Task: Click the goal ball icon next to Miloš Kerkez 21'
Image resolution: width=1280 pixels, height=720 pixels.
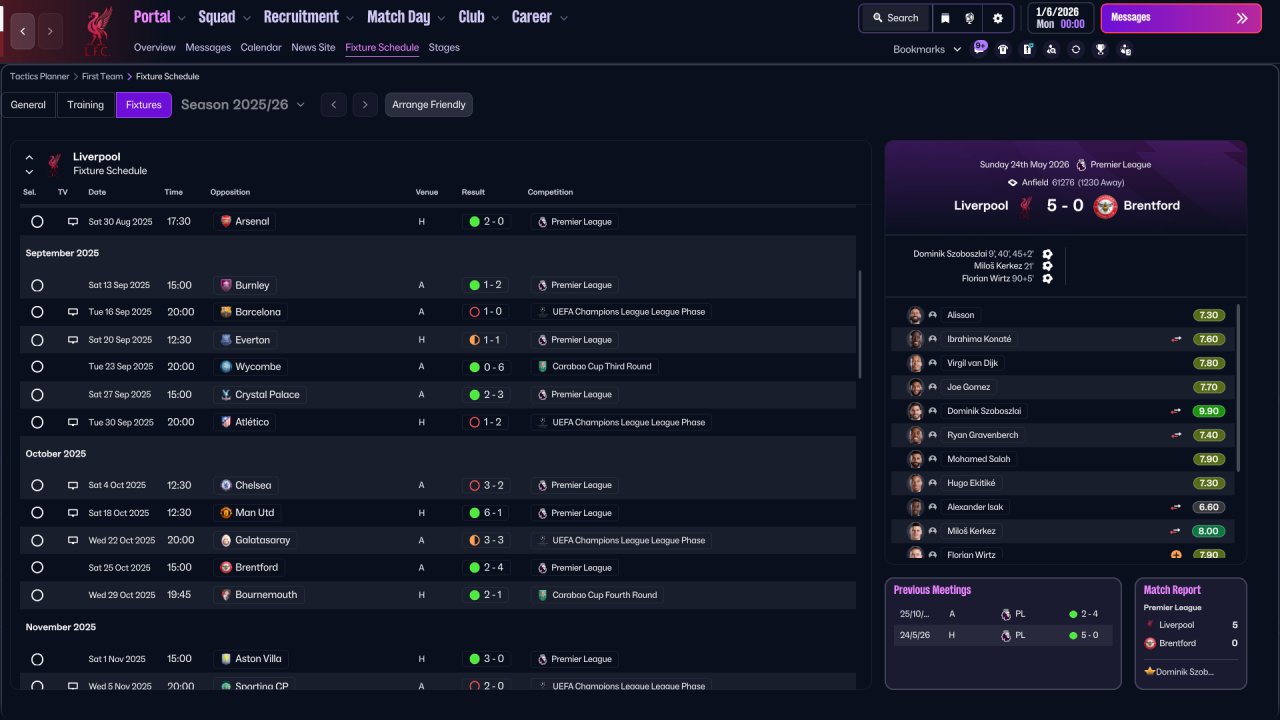Action: (1047, 266)
